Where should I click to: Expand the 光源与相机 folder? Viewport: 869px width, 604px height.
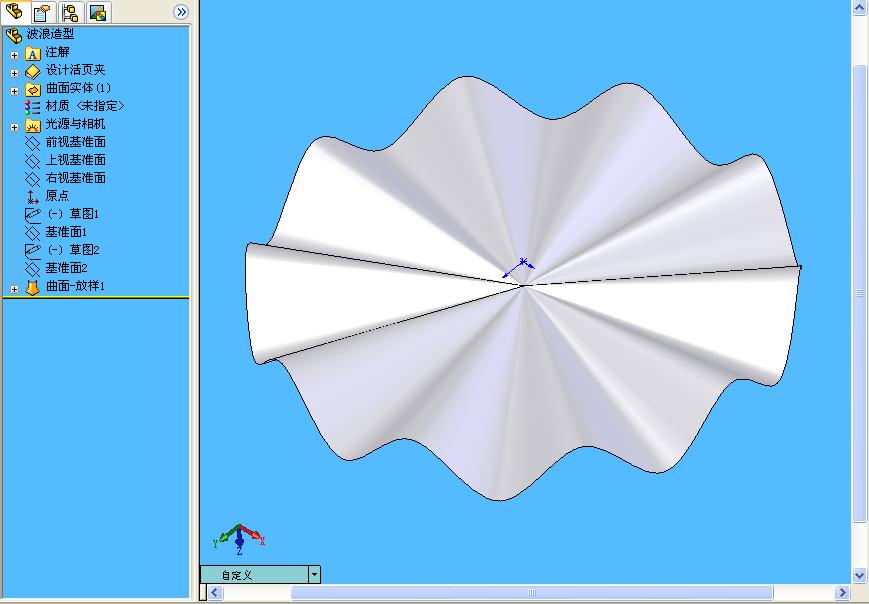pyautogui.click(x=14, y=127)
